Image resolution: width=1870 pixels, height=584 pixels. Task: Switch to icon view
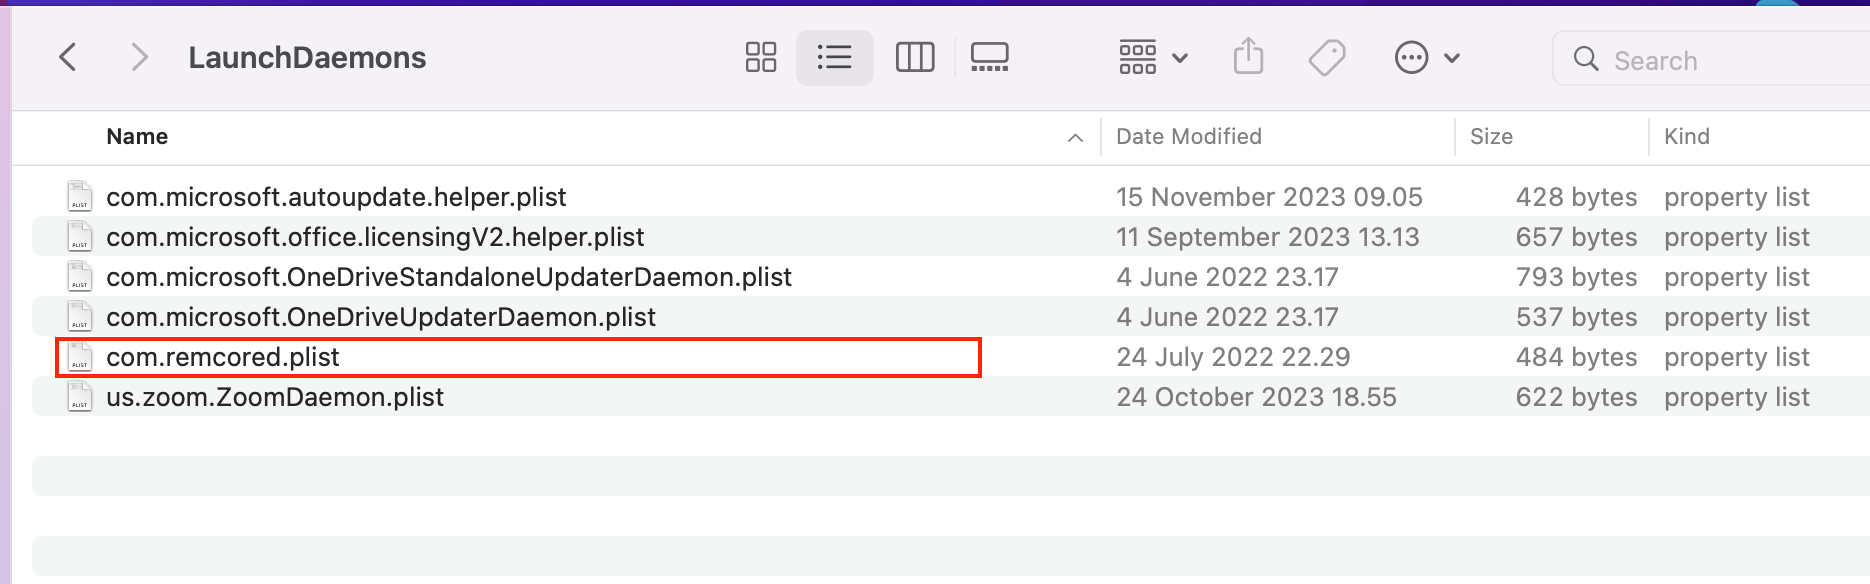pos(760,57)
